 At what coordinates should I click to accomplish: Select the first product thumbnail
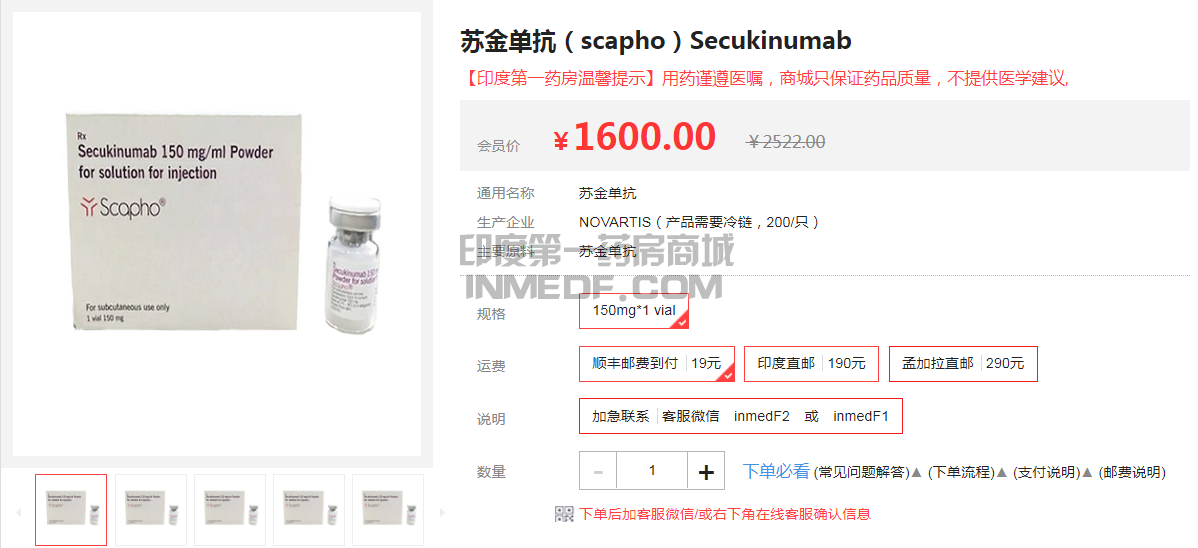pyautogui.click(x=71, y=510)
